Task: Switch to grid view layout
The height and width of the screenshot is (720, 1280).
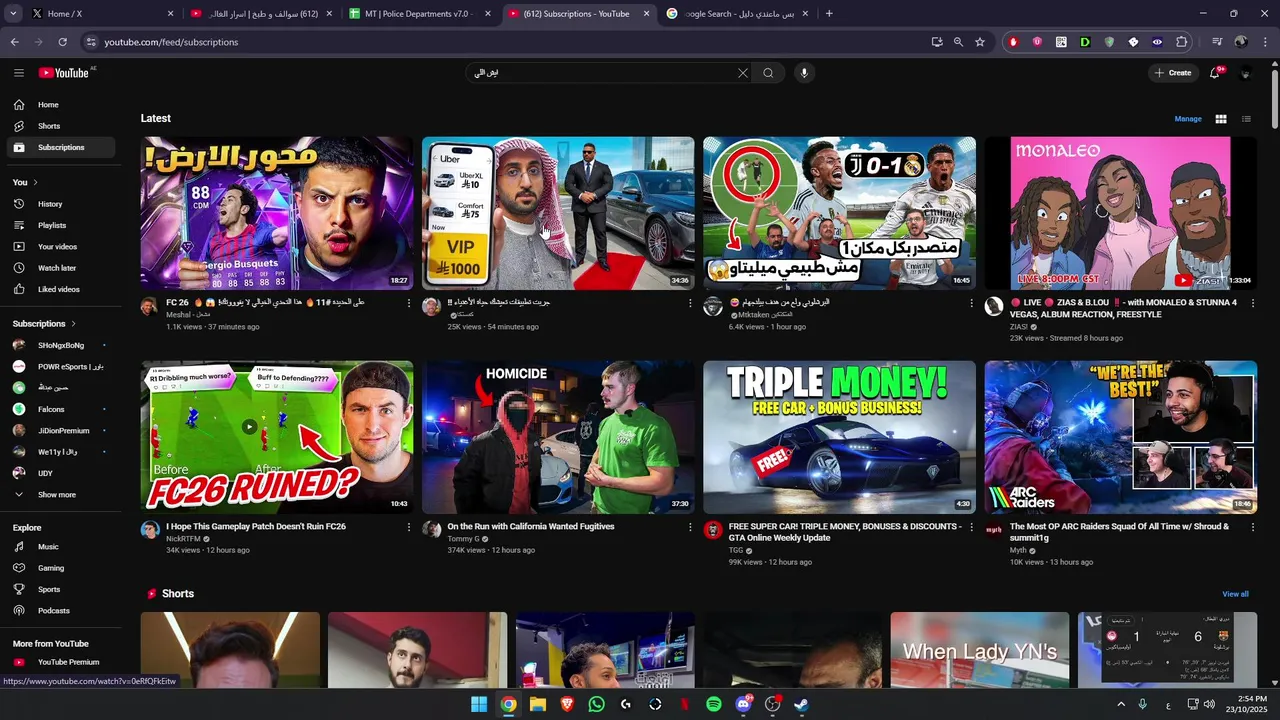Action: [1221, 119]
